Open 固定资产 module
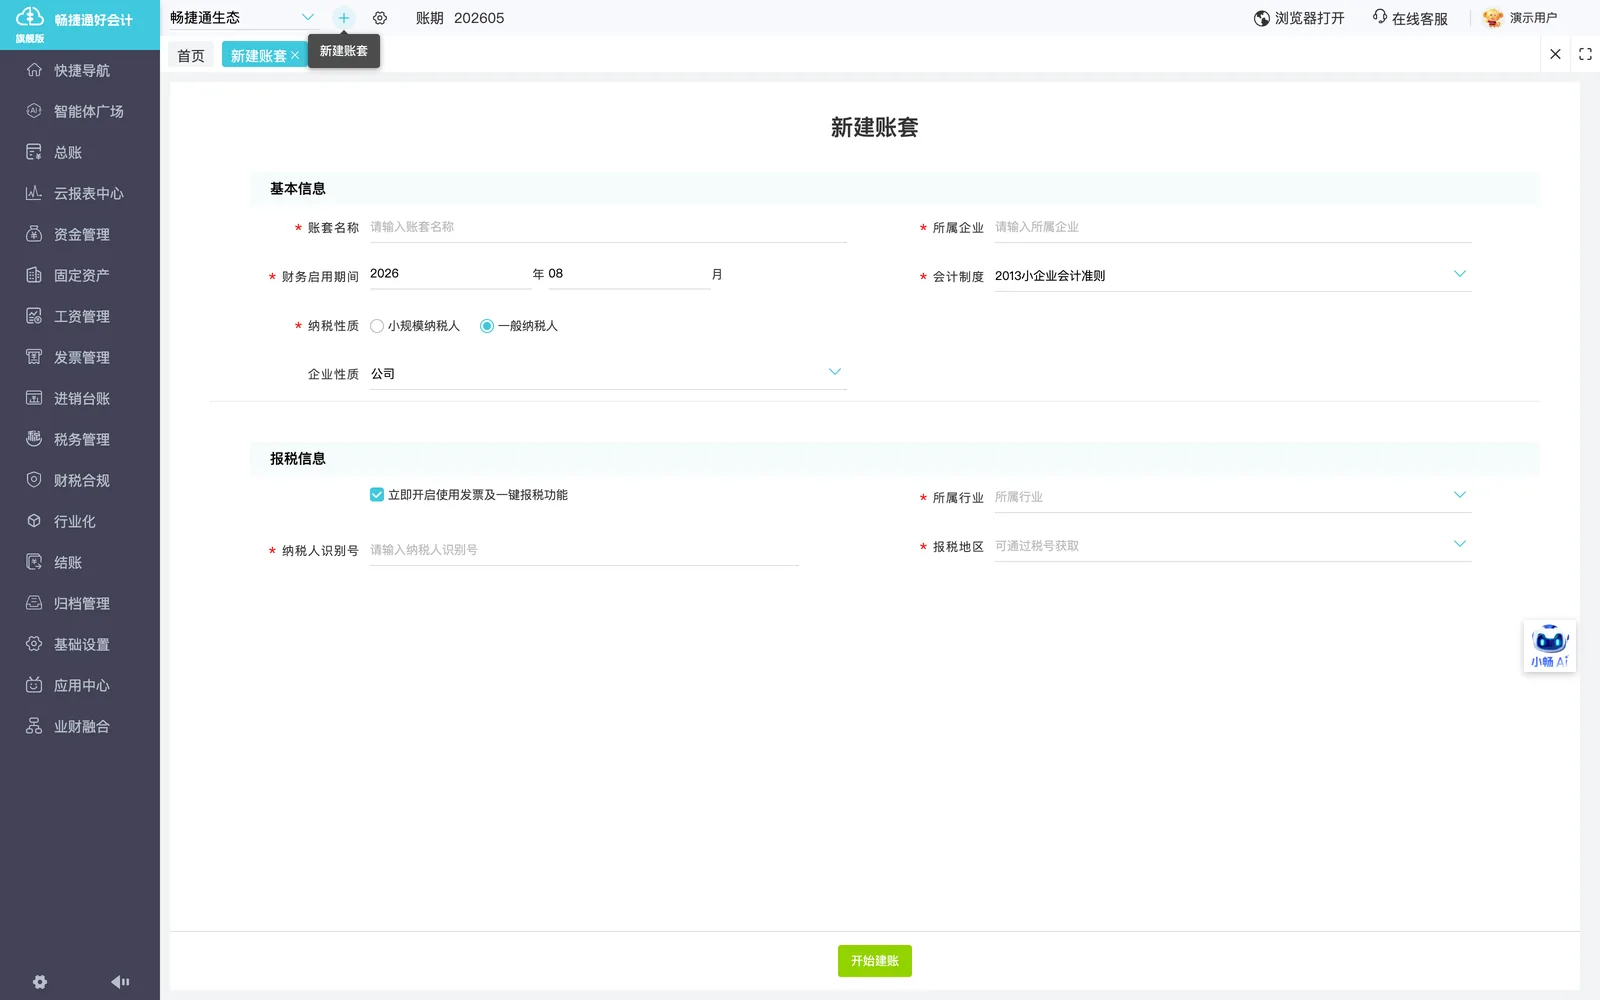Viewport: 1600px width, 1000px height. 80,275
